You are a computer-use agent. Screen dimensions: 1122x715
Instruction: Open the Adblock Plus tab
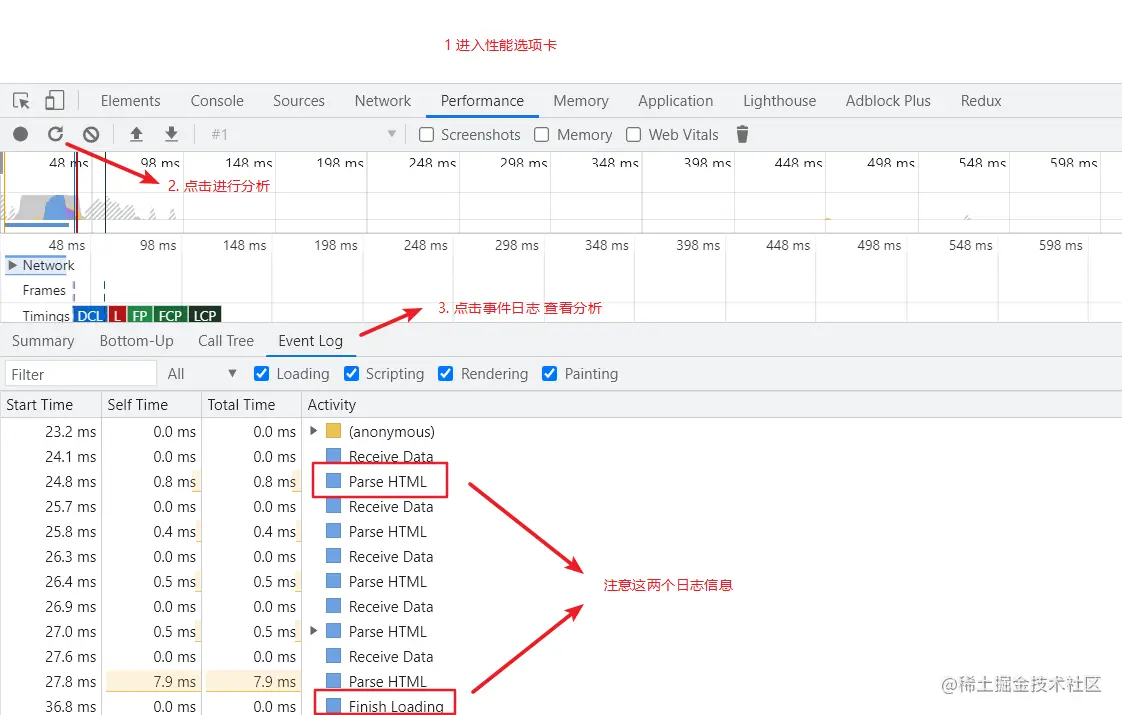tap(888, 101)
